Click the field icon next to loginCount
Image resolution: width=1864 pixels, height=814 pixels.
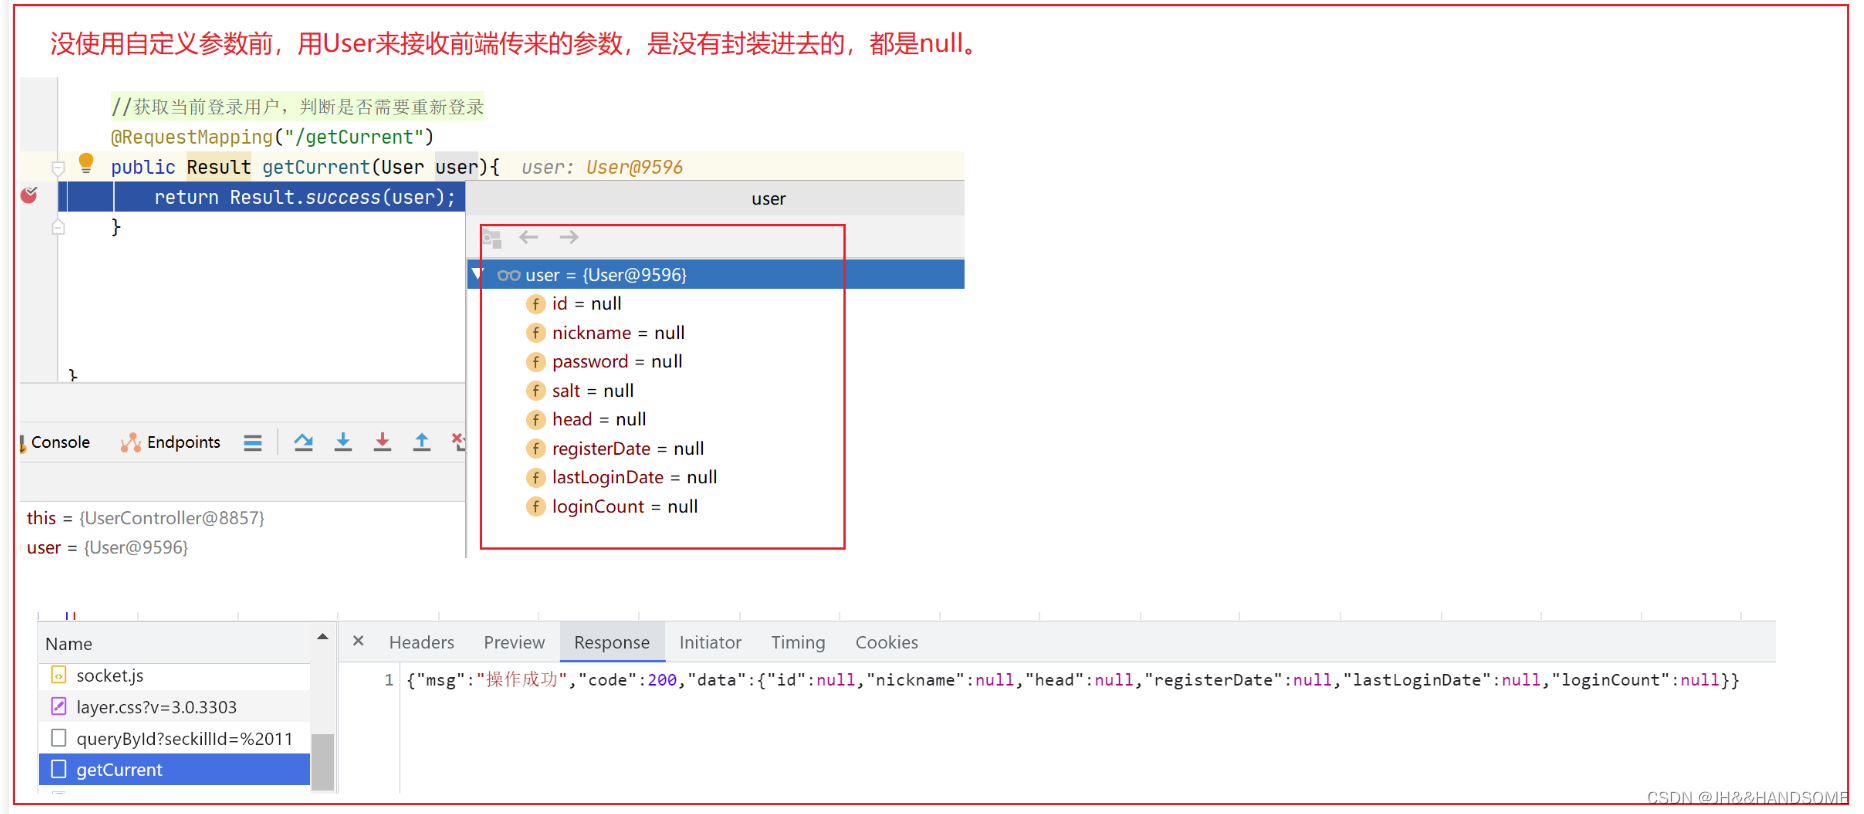(536, 507)
